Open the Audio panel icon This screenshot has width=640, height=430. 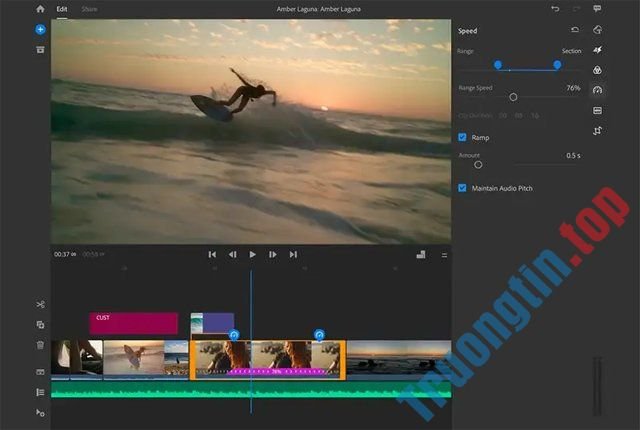(597, 111)
